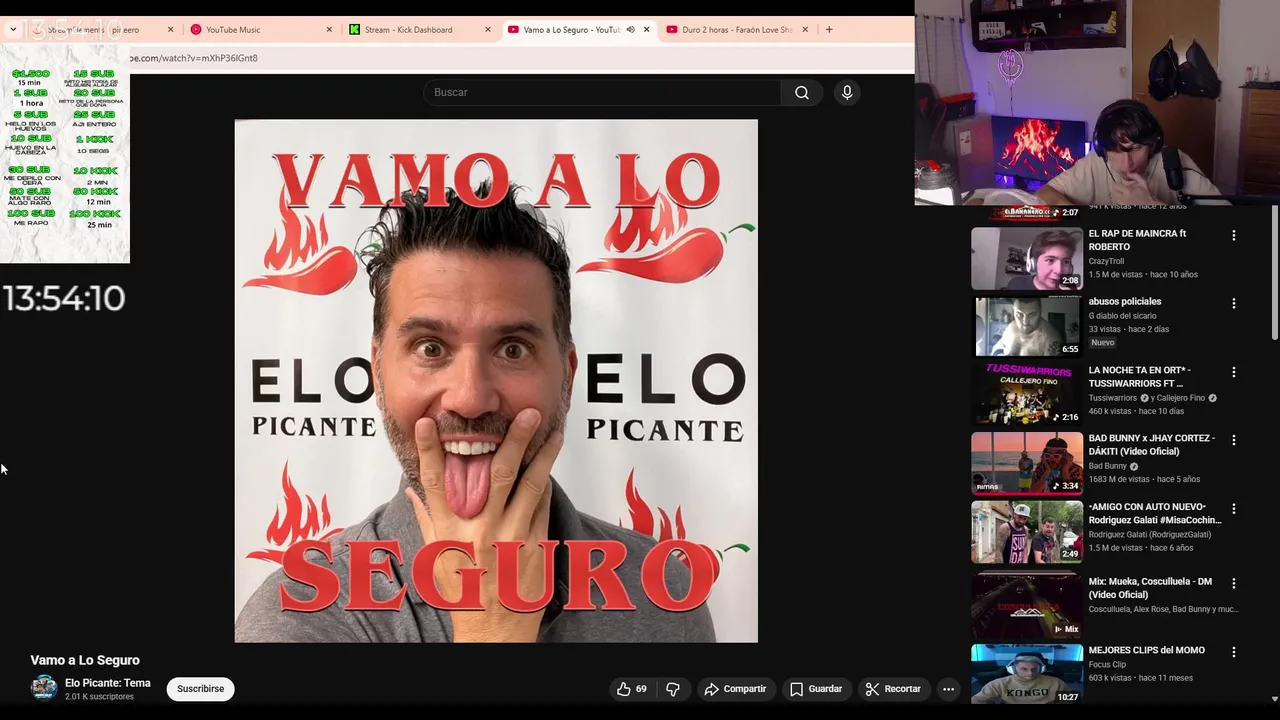Click the 2,01 K suscriptores text
Screen dimensions: 1280x720
tap(99, 697)
